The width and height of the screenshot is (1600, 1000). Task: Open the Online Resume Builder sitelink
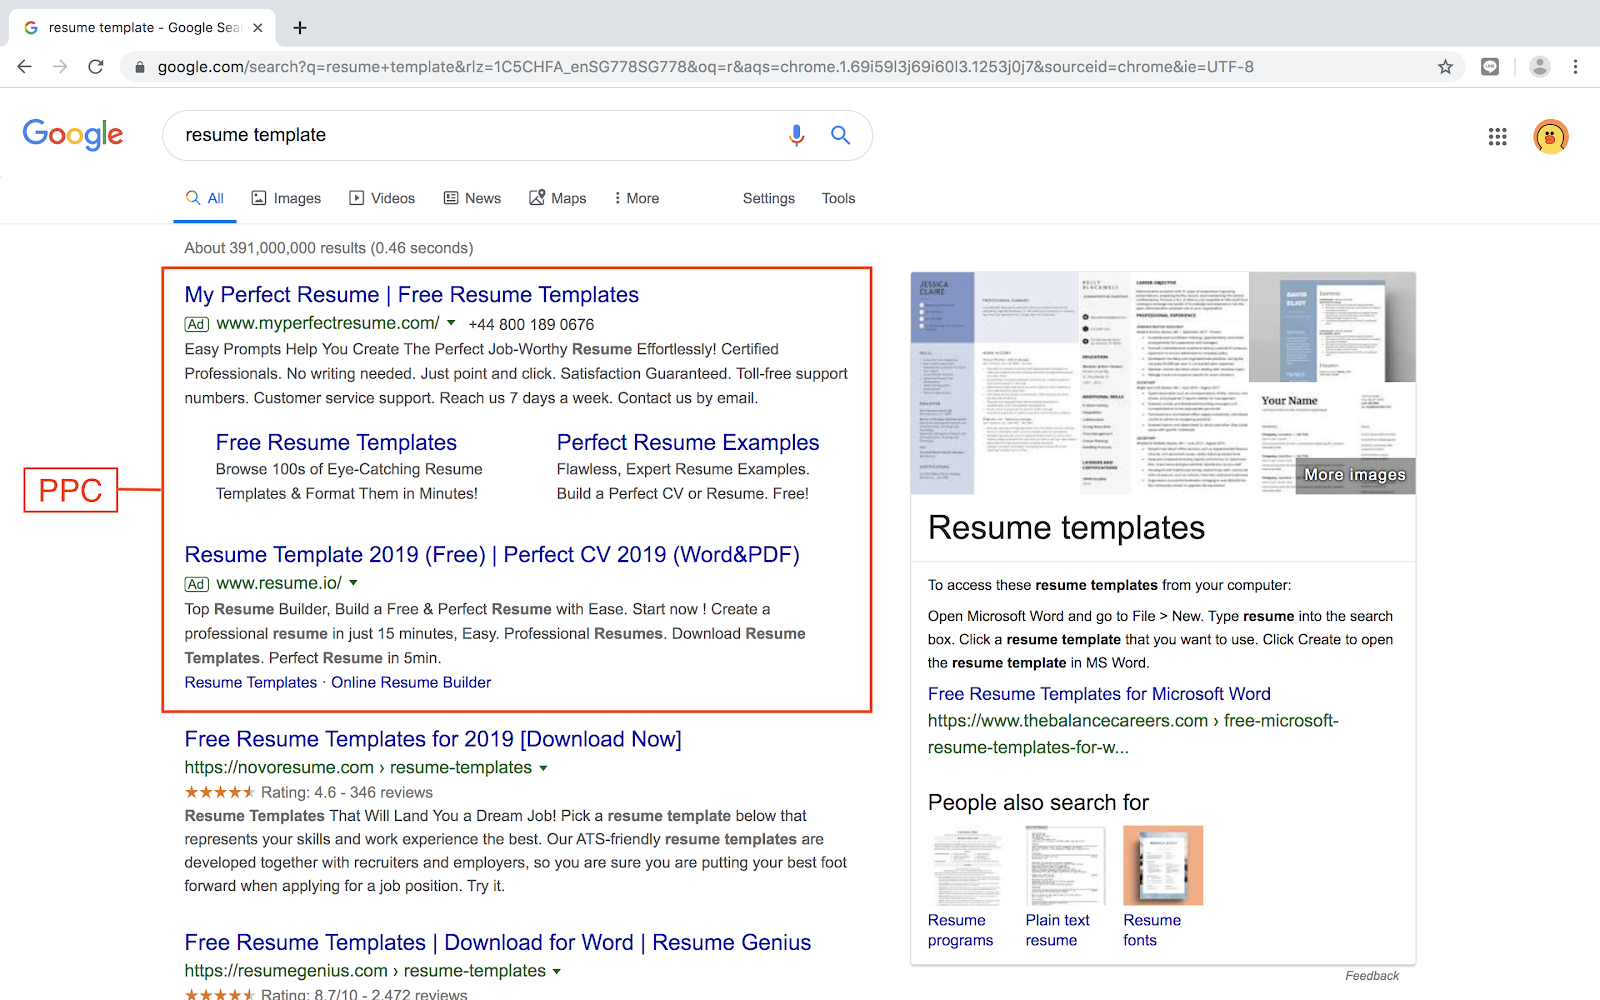411,682
